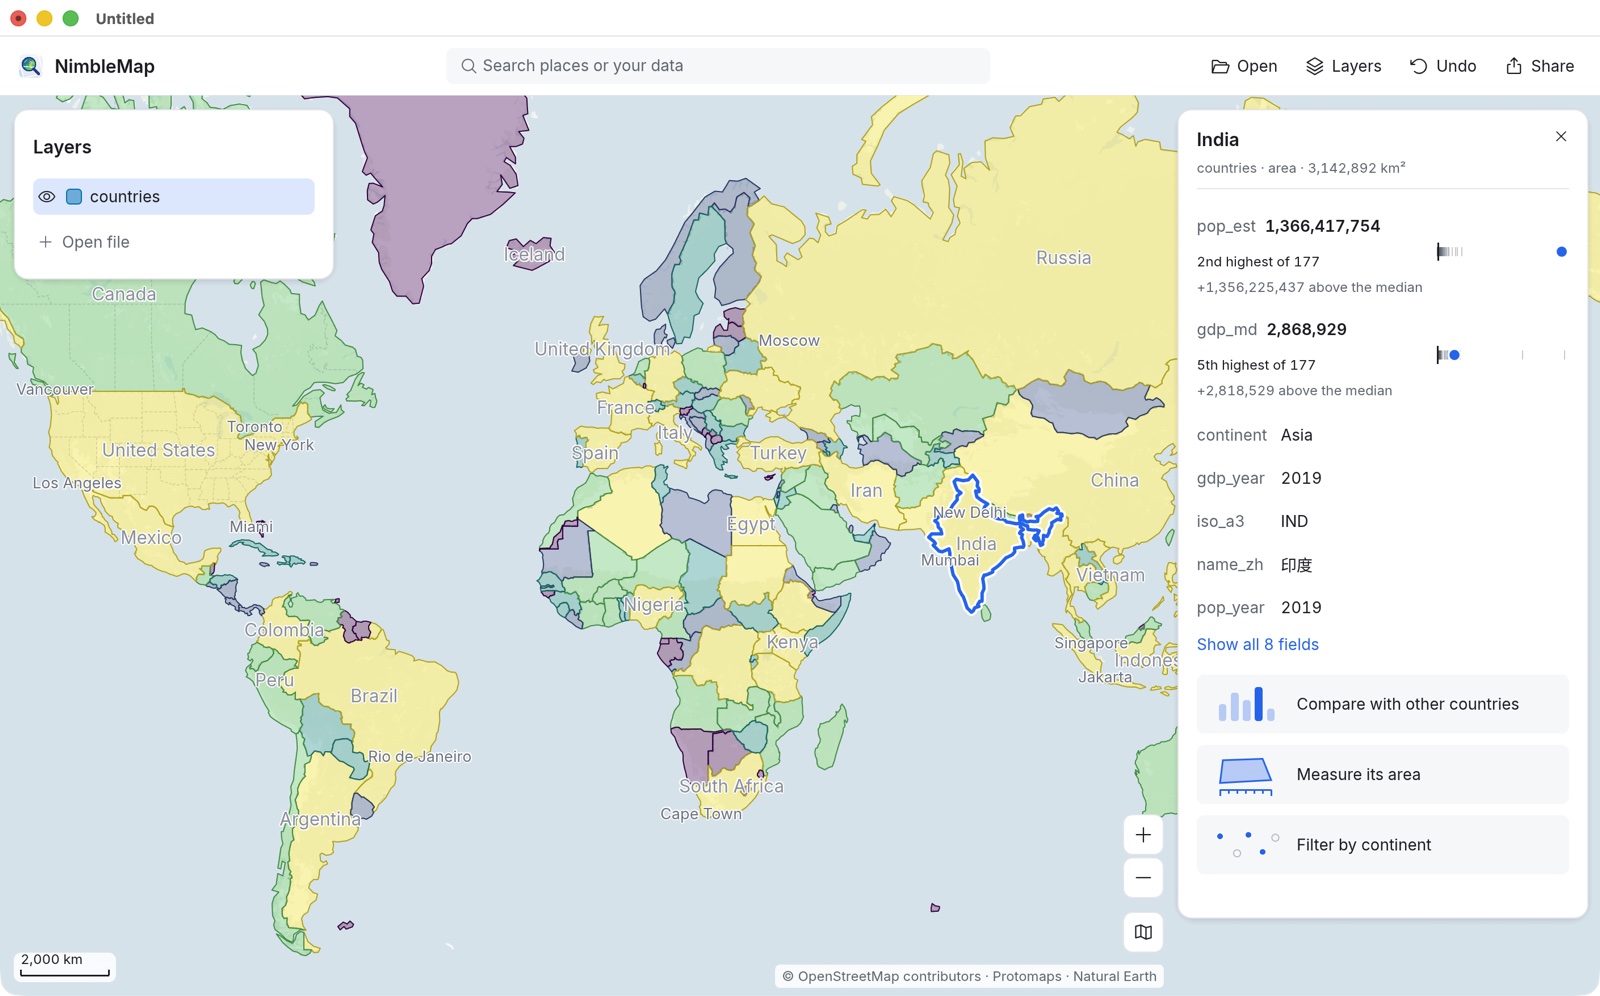This screenshot has height=996, width=1600.
Task: Click the name_zh value 印度
Action: pos(1296,565)
